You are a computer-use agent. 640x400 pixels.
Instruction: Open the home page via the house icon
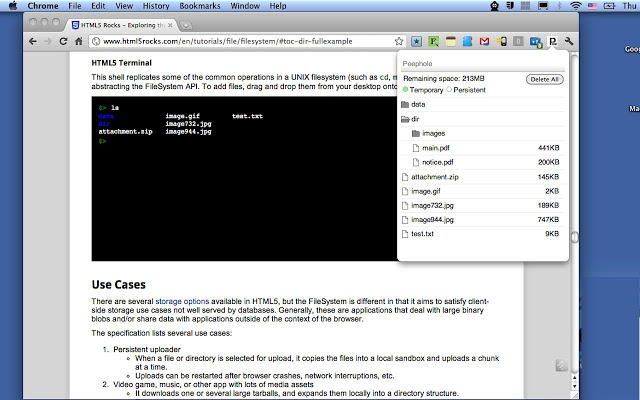pyautogui.click(x=78, y=41)
